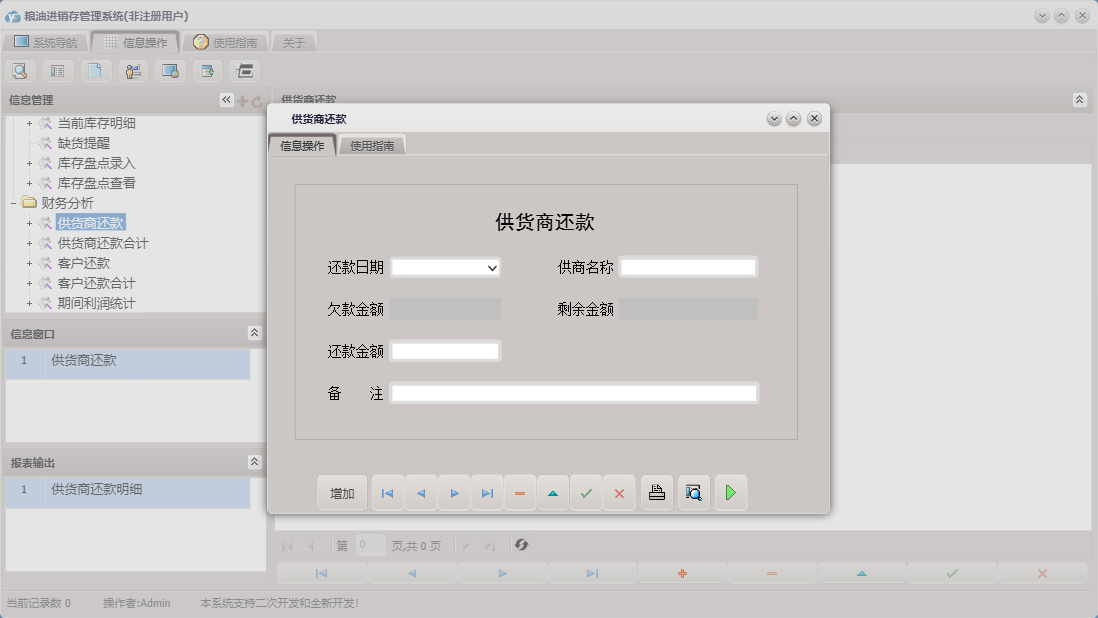
Task: Click the green checkmark to confirm the record
Action: (x=586, y=492)
